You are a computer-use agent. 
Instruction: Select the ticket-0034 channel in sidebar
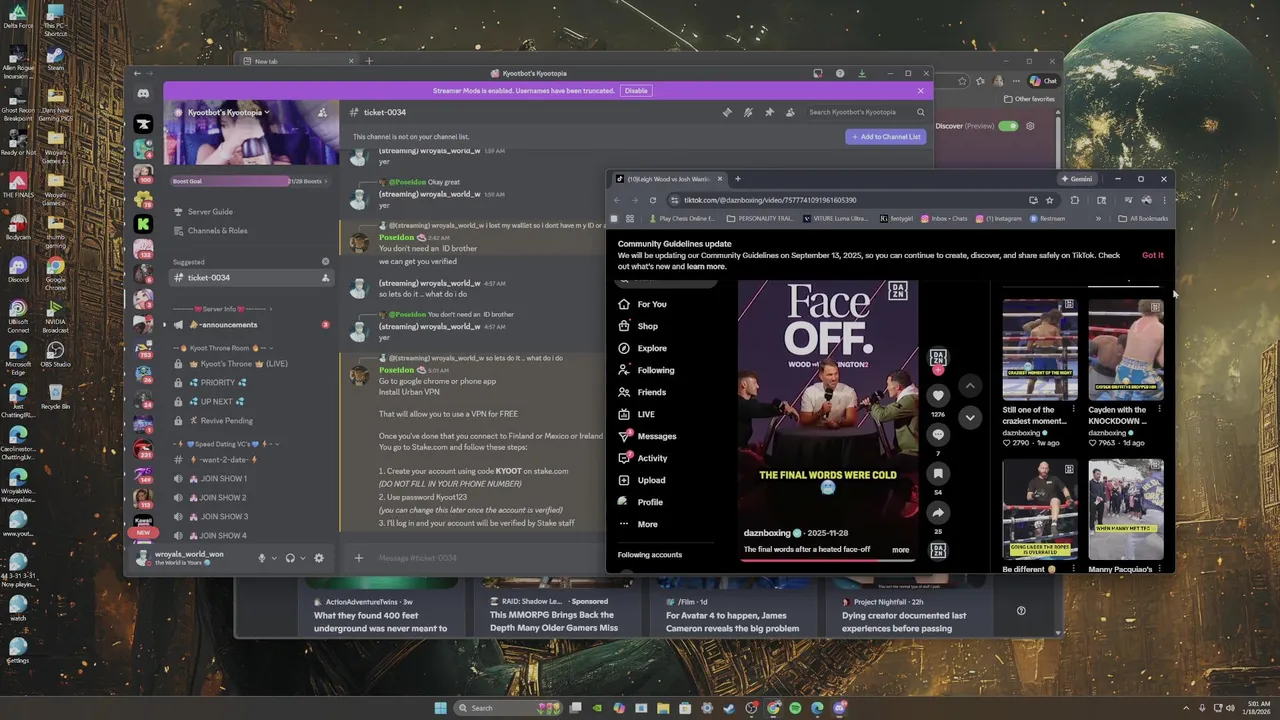(250, 277)
